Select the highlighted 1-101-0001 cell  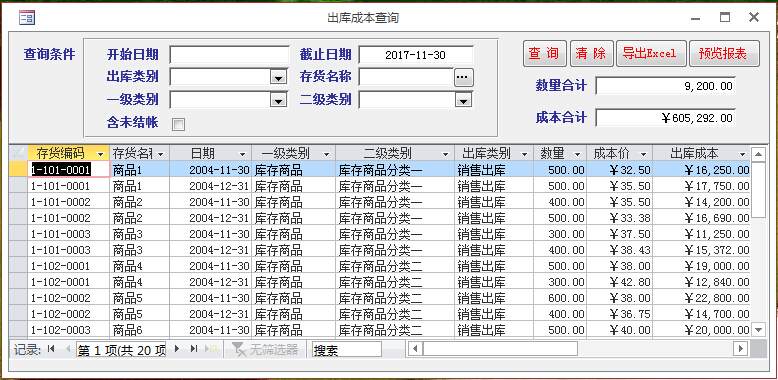(69, 170)
